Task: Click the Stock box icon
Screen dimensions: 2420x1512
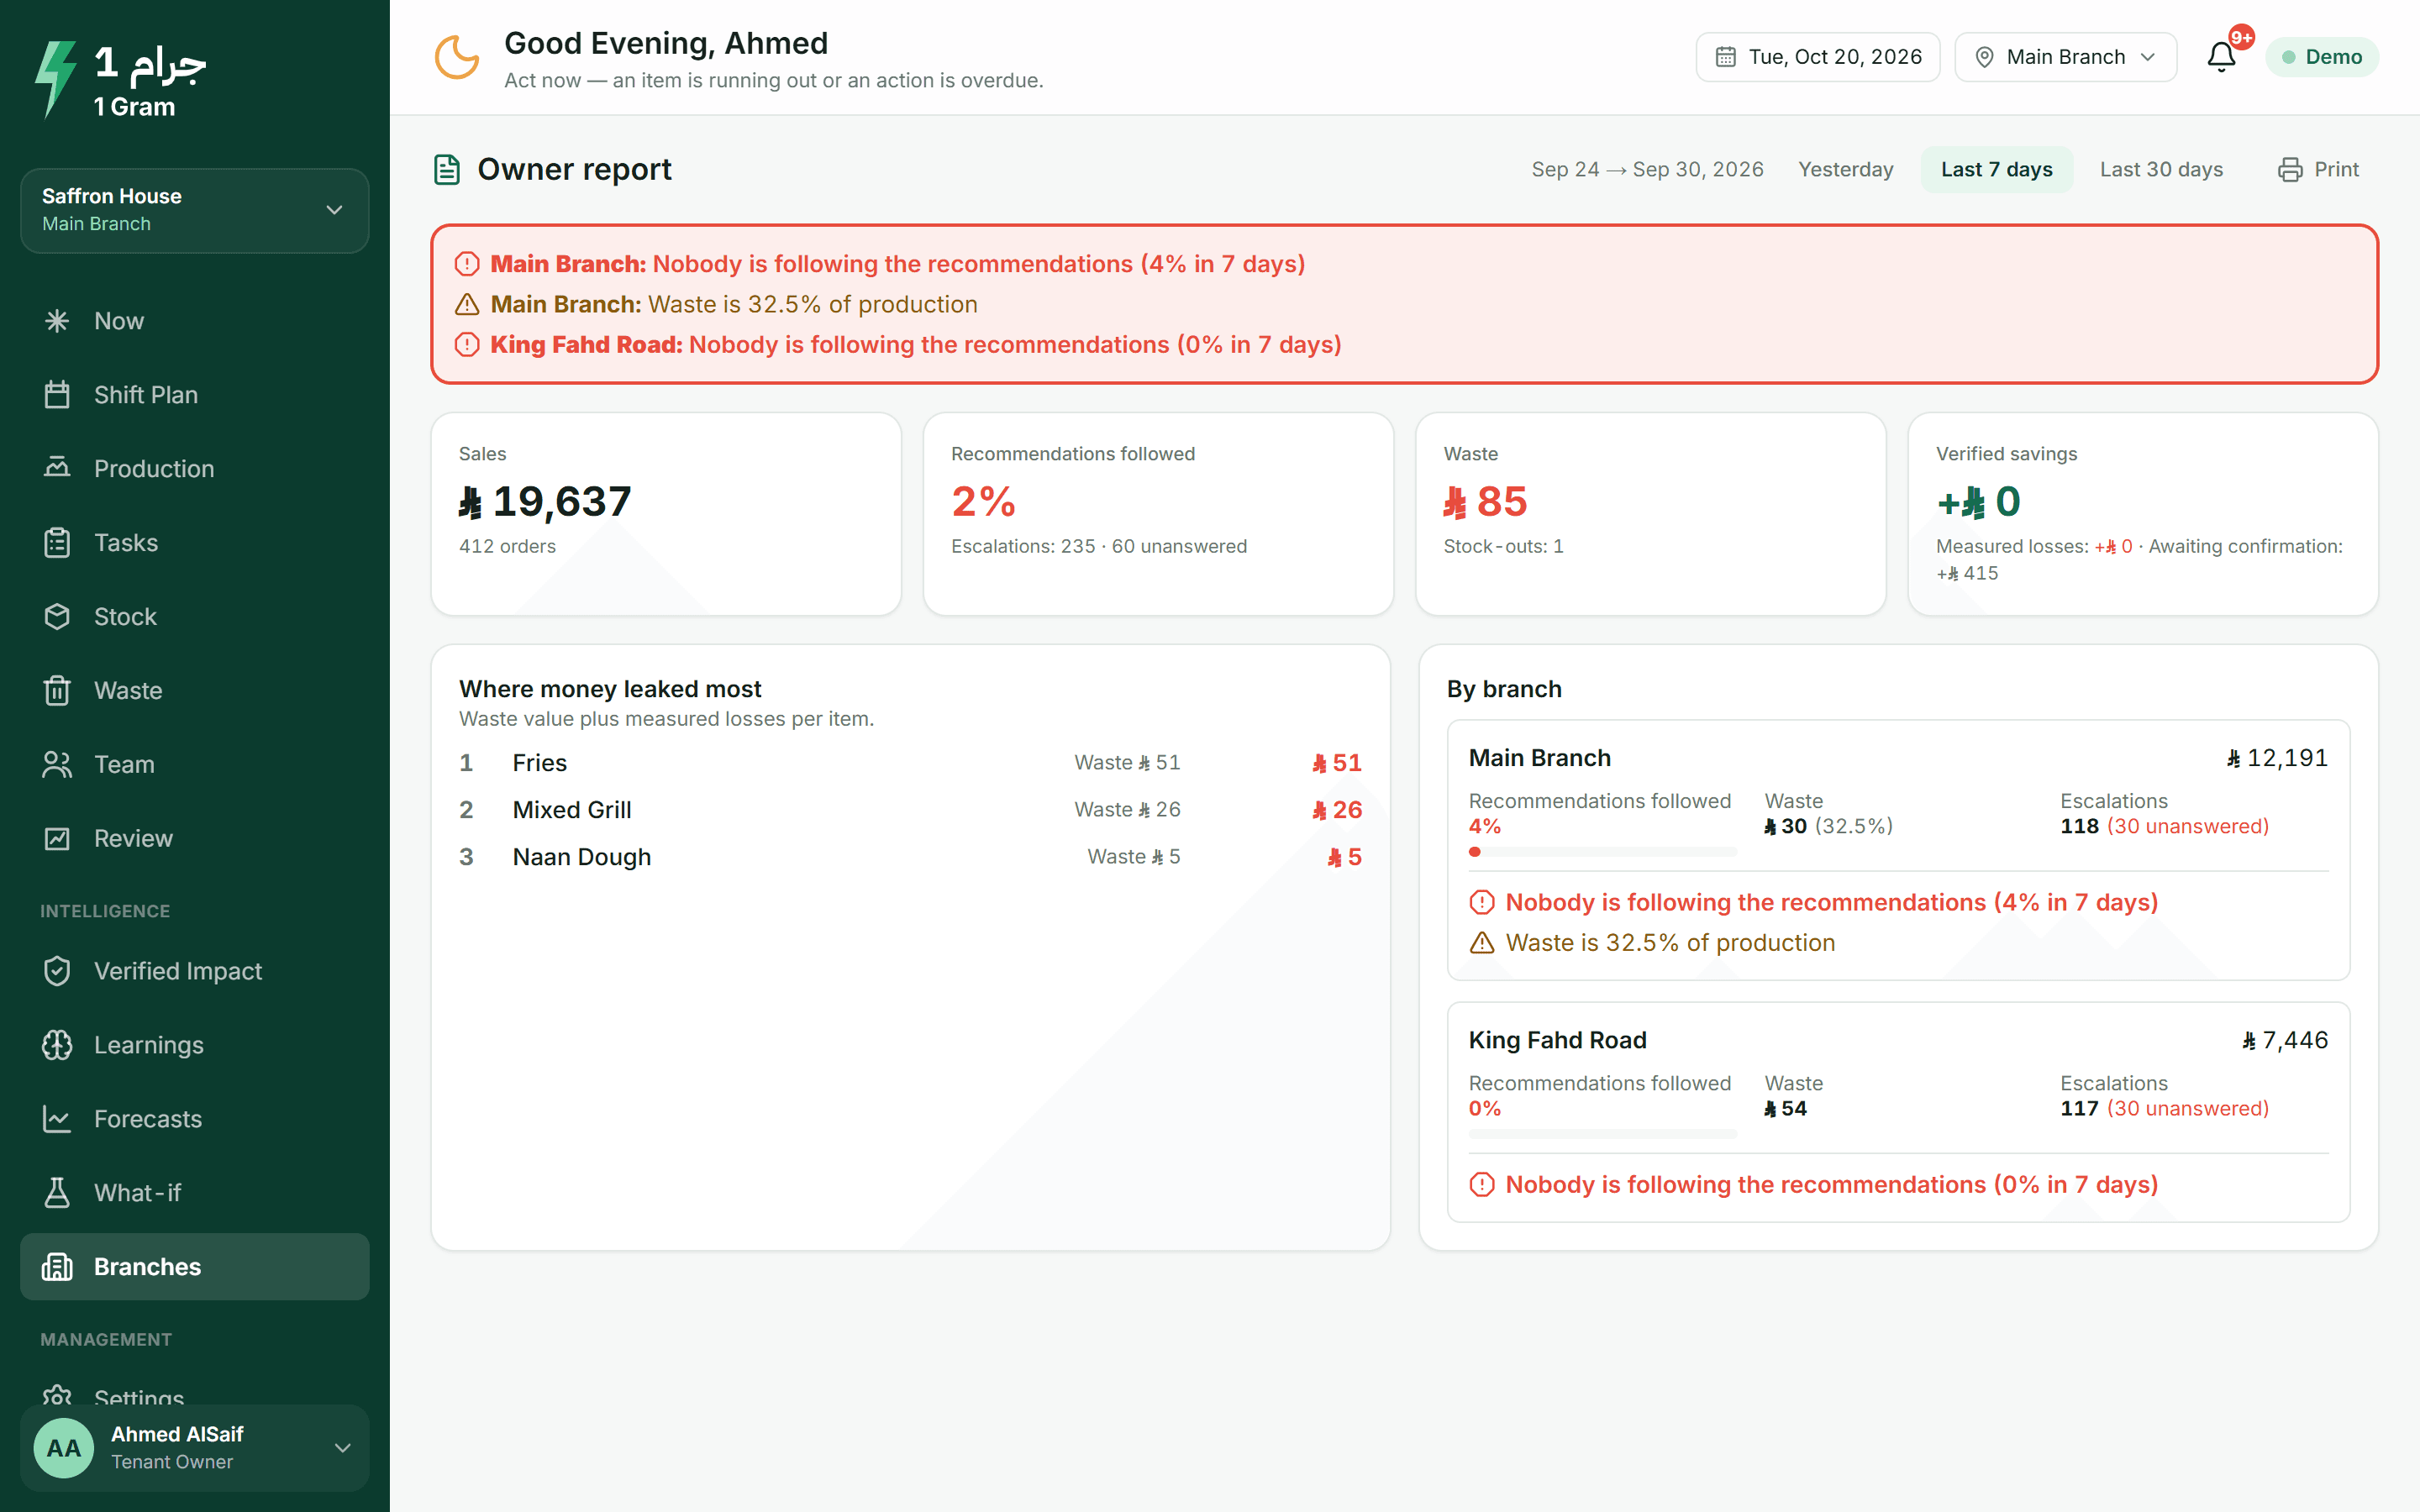Action: click(57, 616)
